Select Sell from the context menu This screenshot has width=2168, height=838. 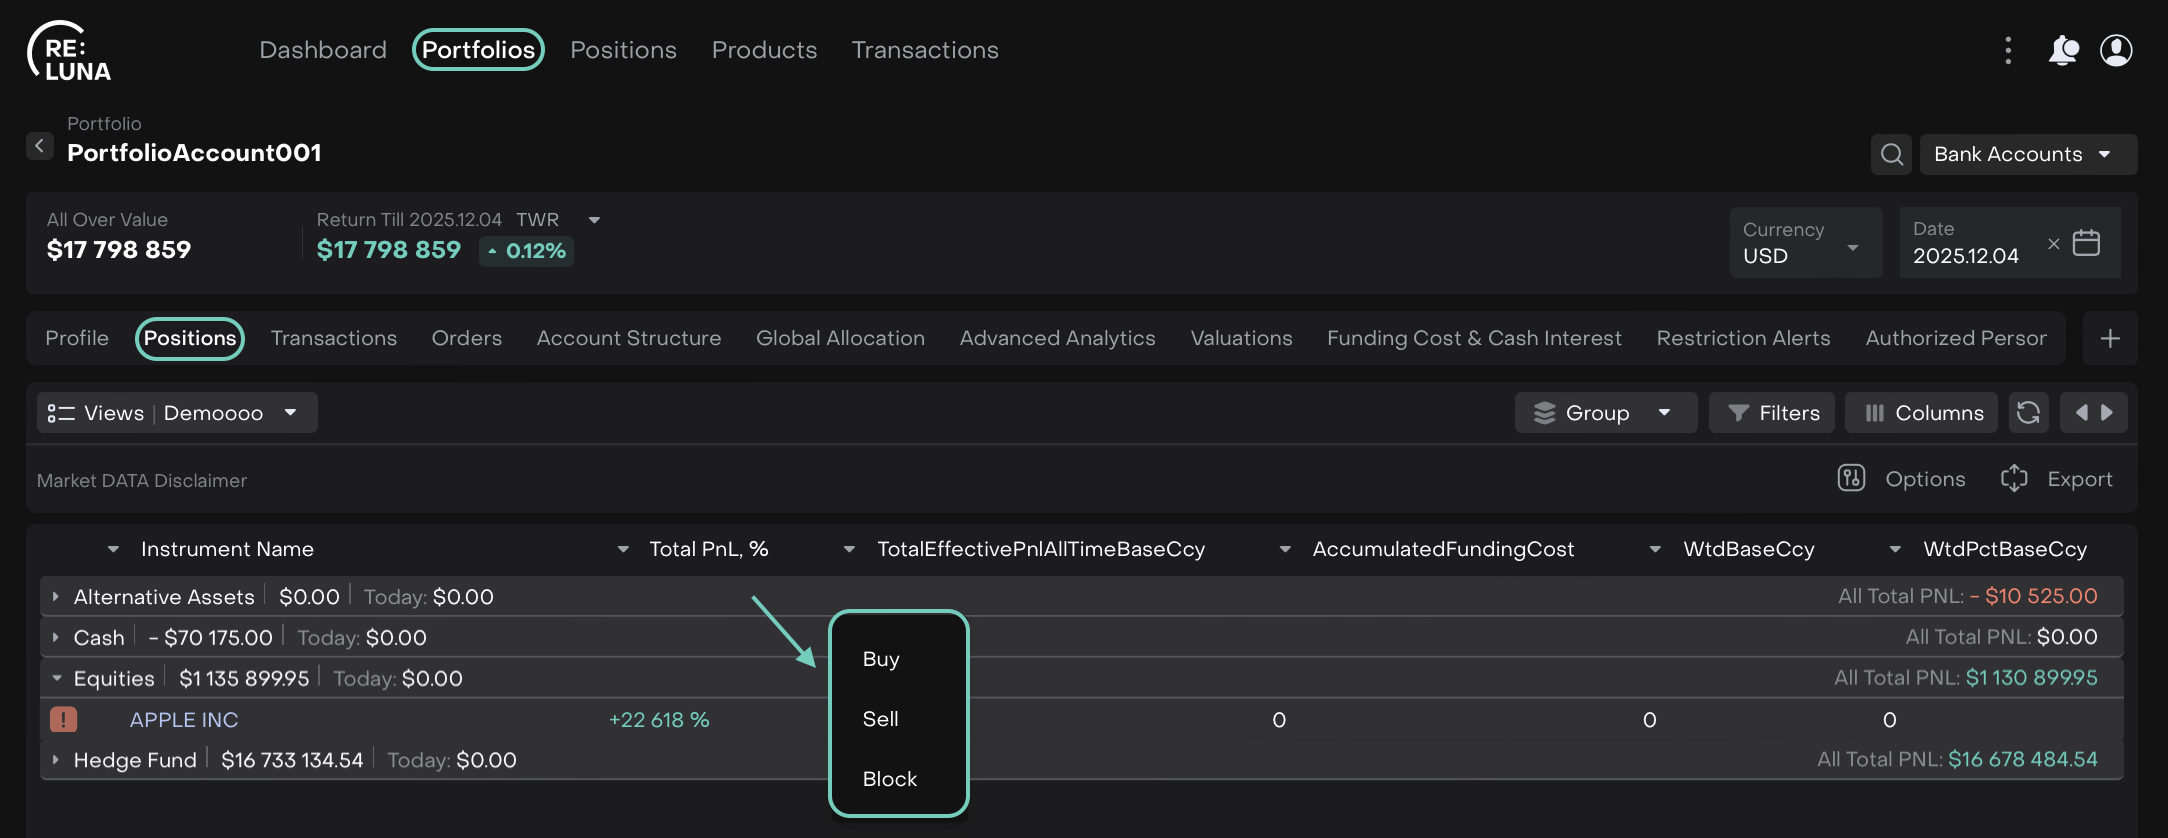pyautogui.click(x=880, y=719)
